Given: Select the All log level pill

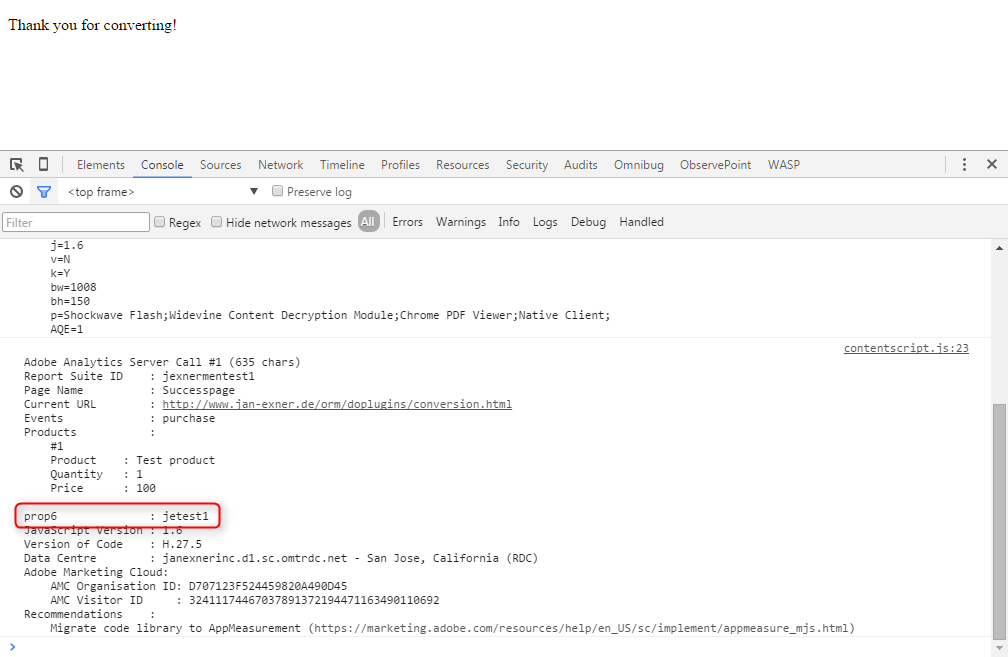Looking at the screenshot, I should pos(368,222).
